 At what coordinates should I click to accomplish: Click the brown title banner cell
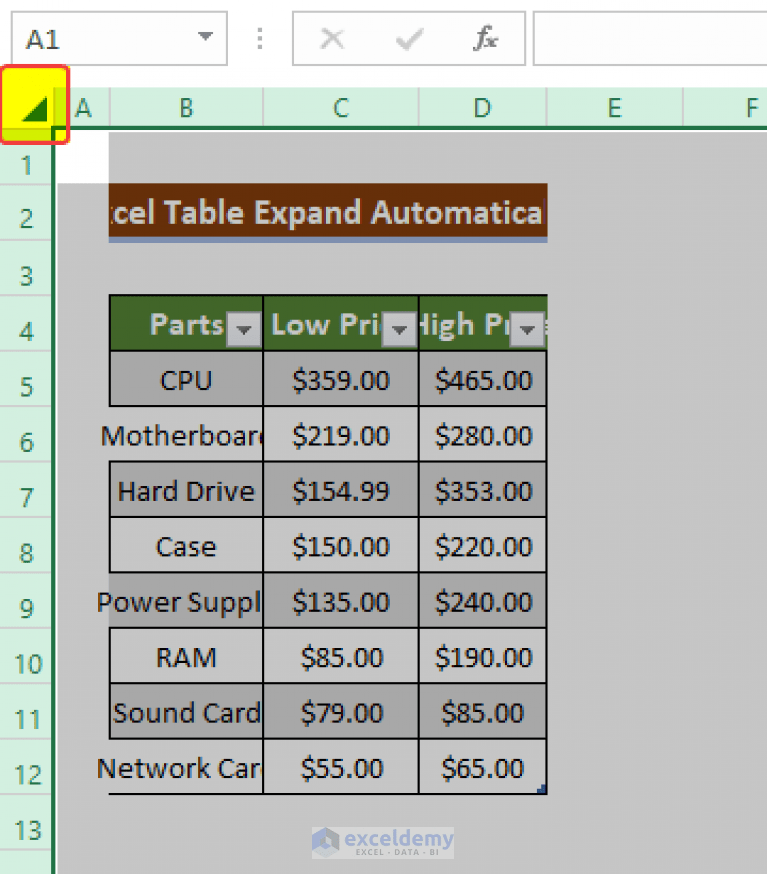[328, 212]
